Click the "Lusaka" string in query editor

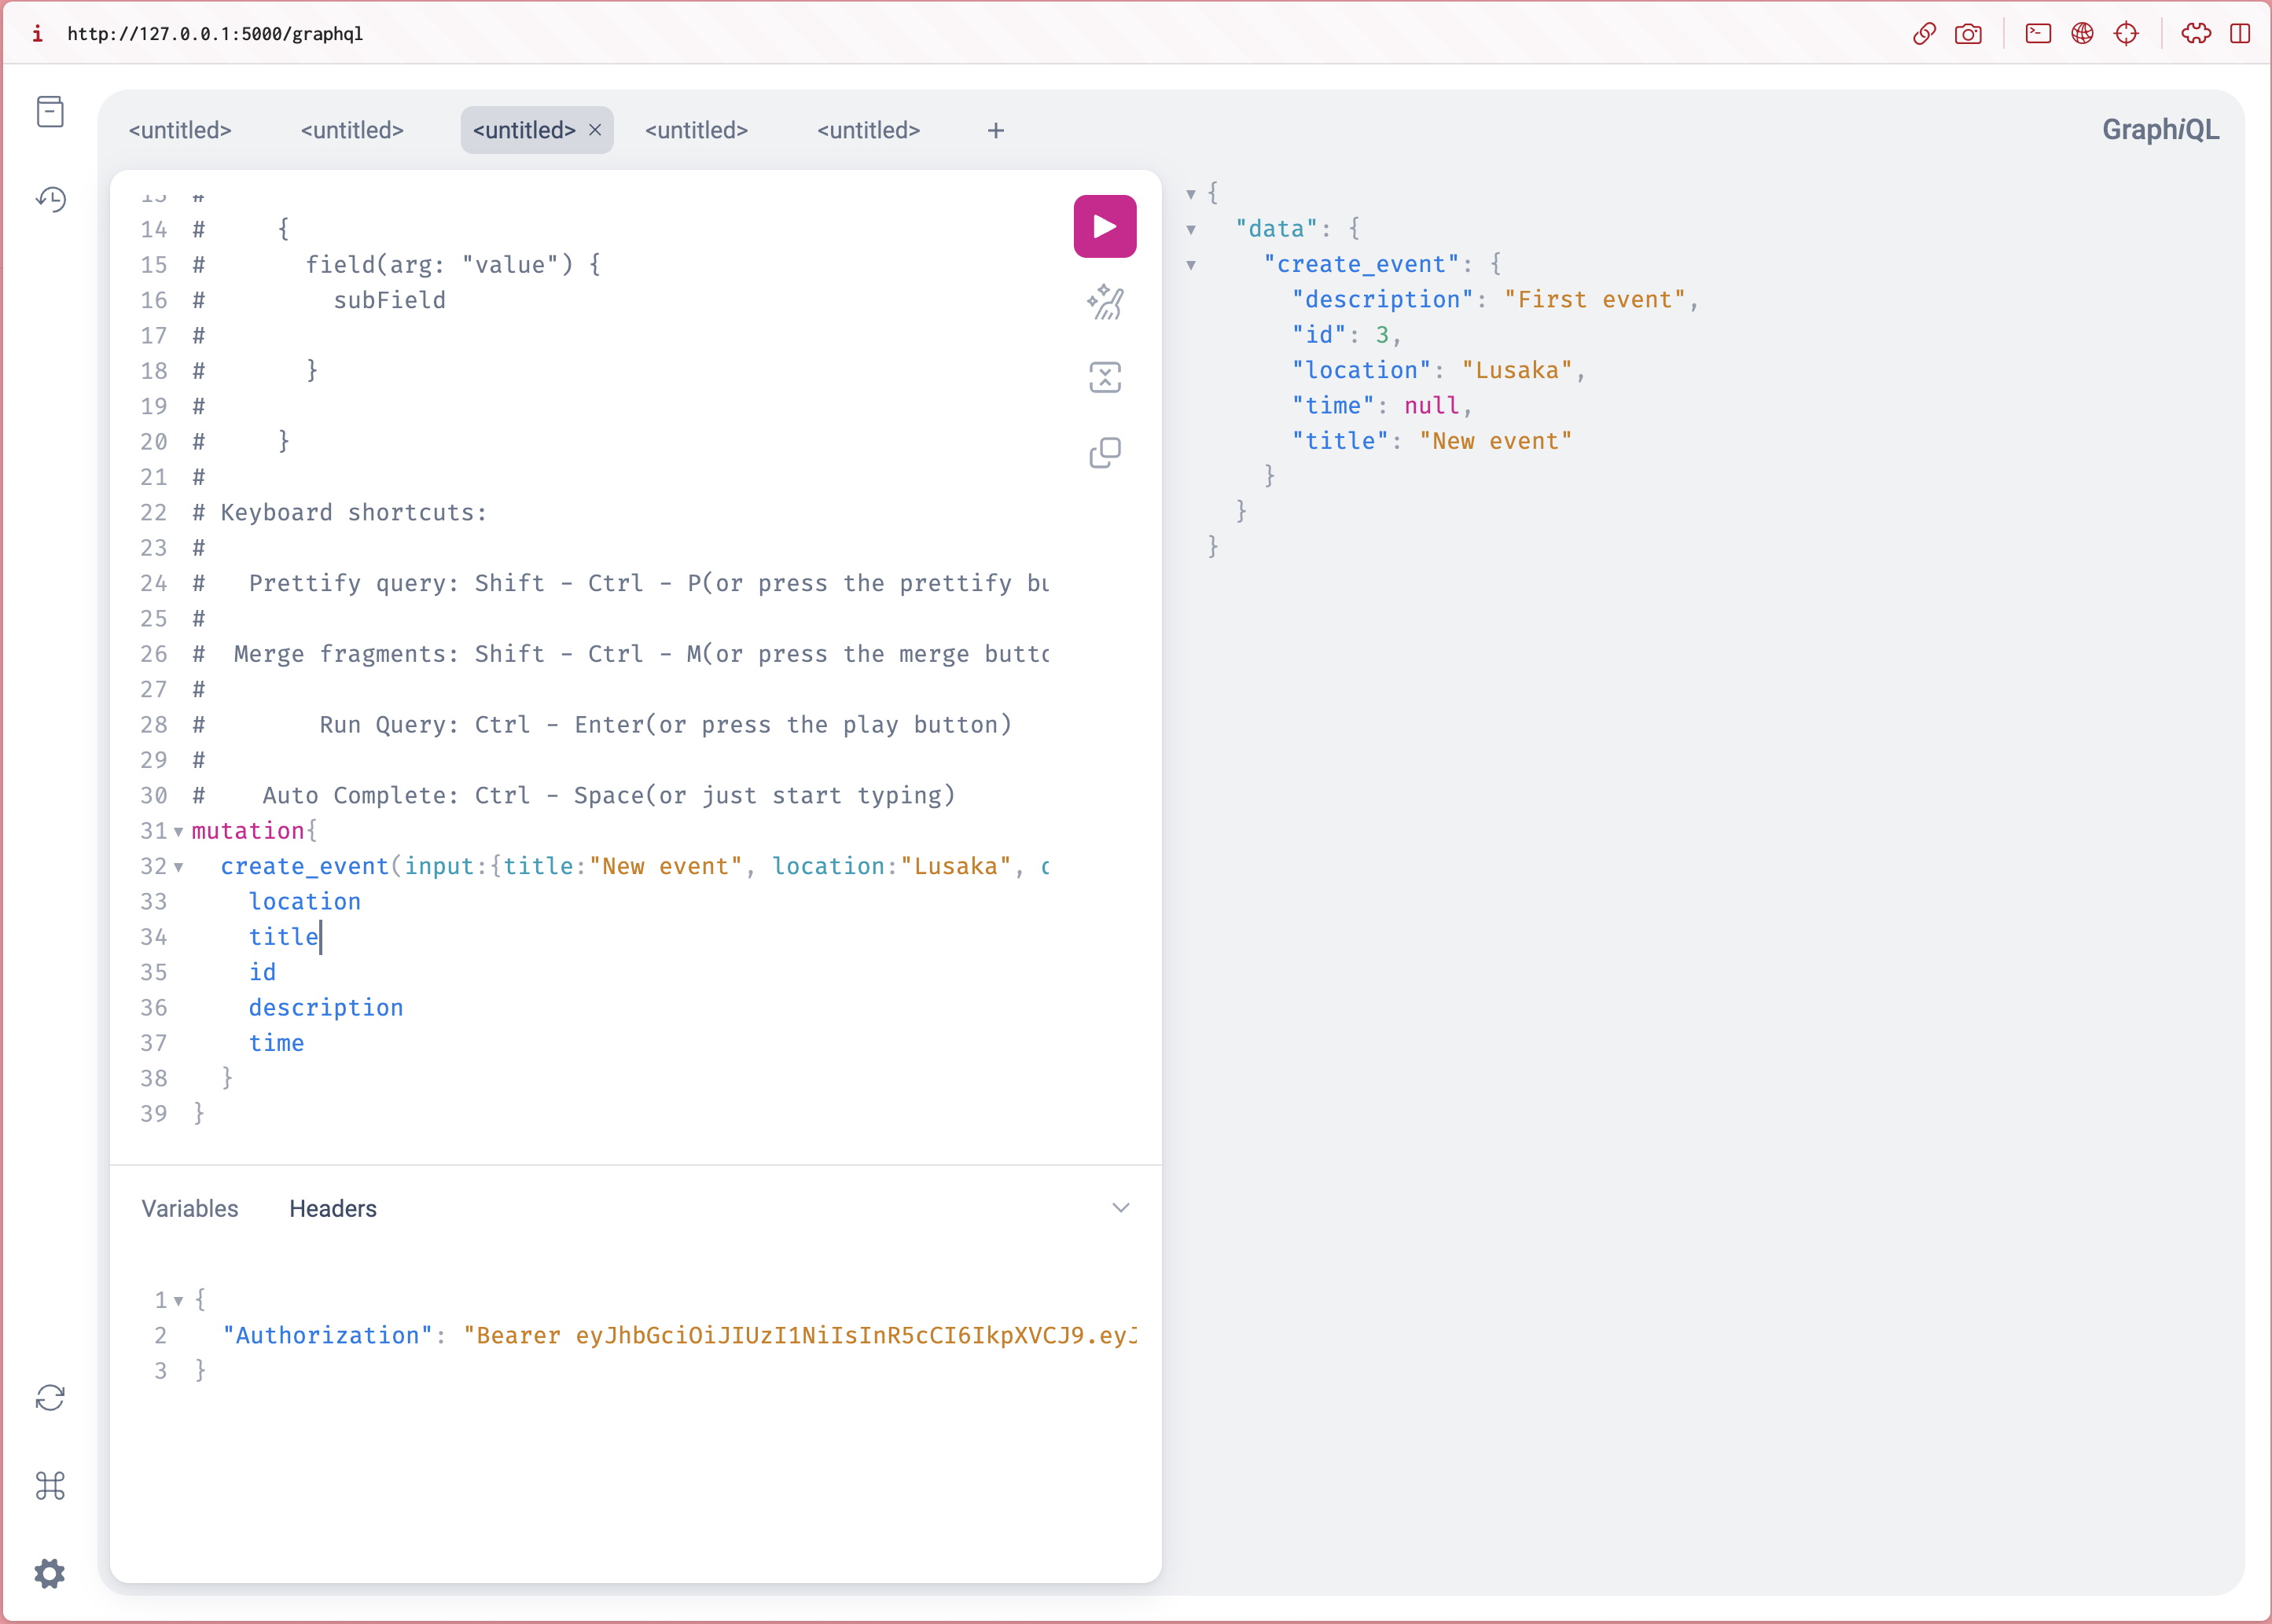(x=955, y=866)
